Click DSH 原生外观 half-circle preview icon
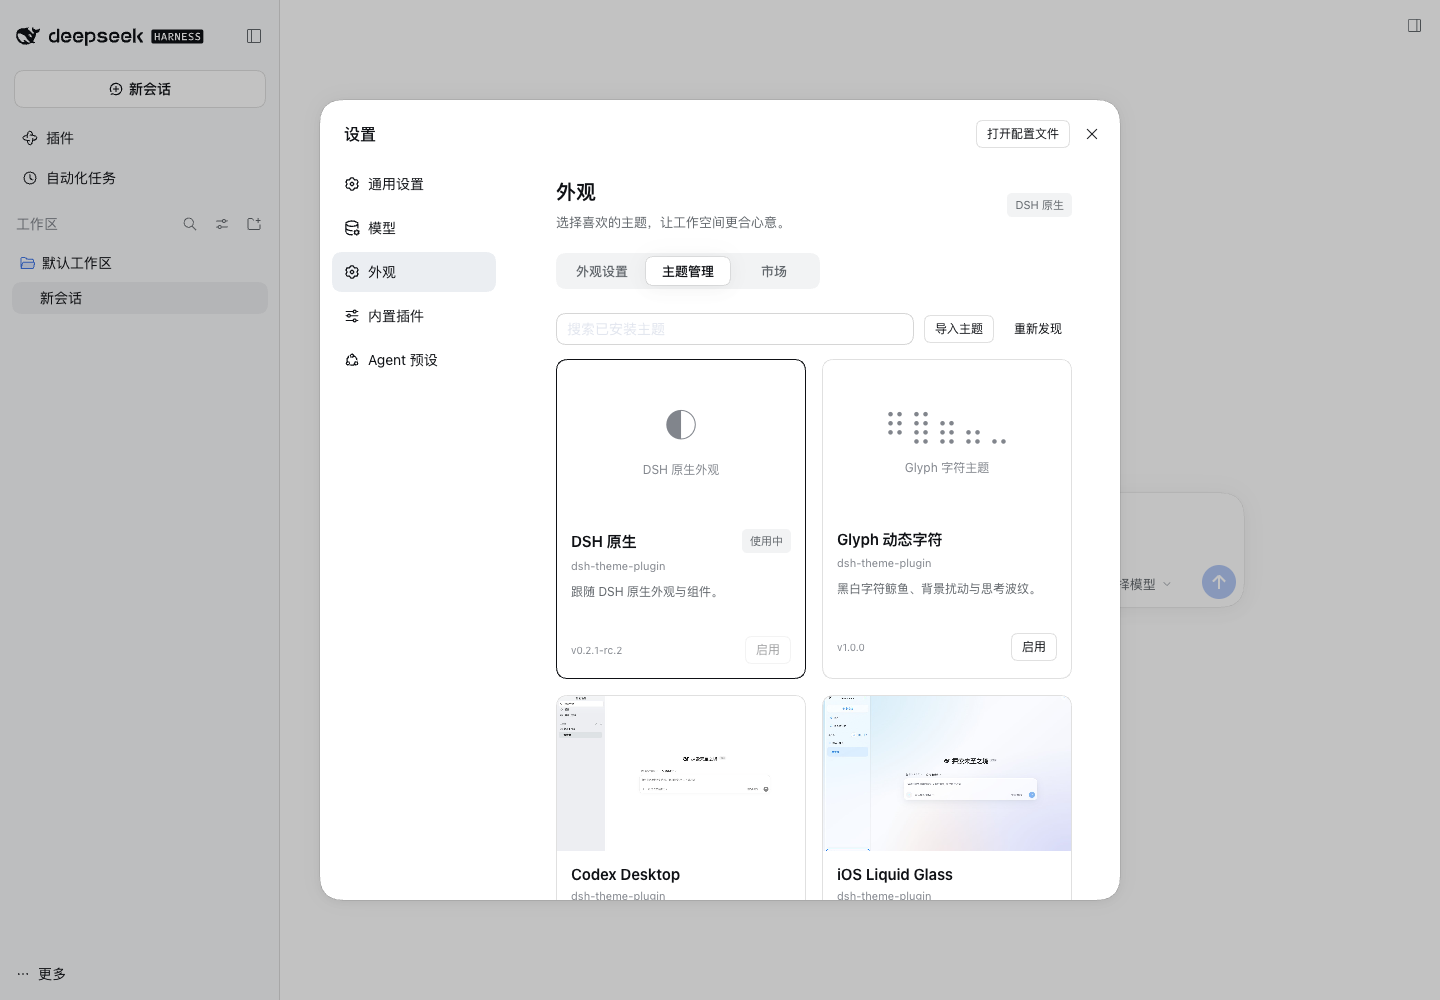This screenshot has width=1440, height=1000. coord(681,425)
